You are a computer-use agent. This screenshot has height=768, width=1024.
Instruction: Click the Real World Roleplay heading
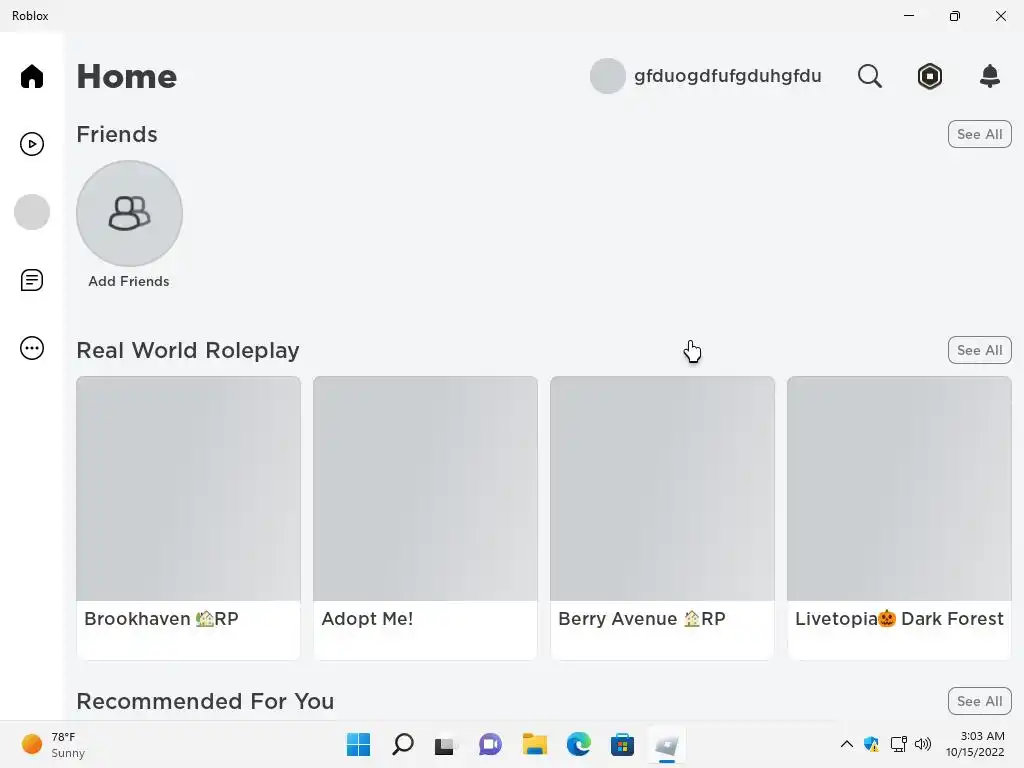pos(188,350)
